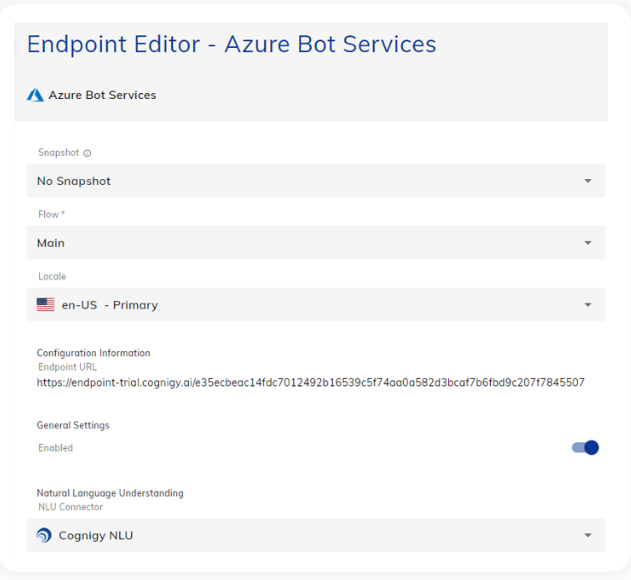Image resolution: width=631 pixels, height=580 pixels.
Task: Click the 'Enabled' label under General Settings
Action: click(55, 448)
